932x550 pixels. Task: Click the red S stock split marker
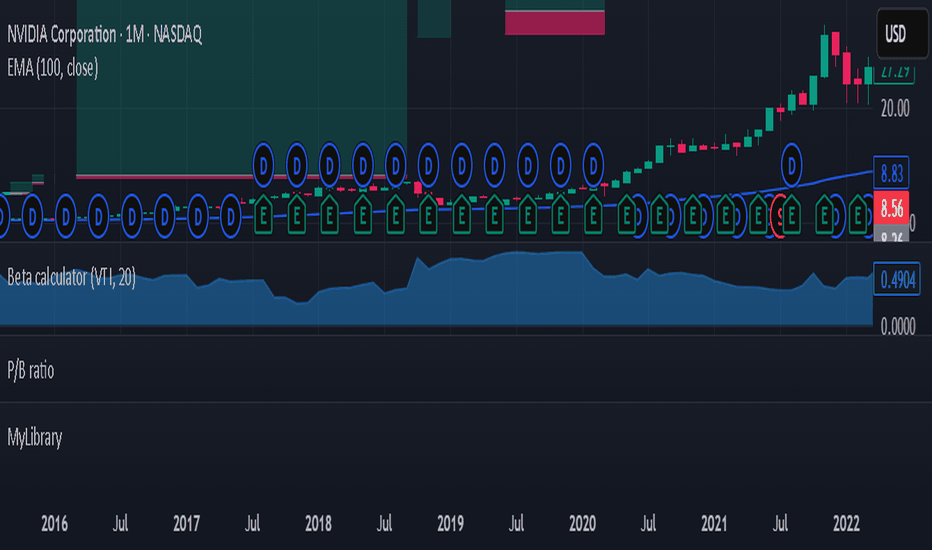click(x=778, y=218)
